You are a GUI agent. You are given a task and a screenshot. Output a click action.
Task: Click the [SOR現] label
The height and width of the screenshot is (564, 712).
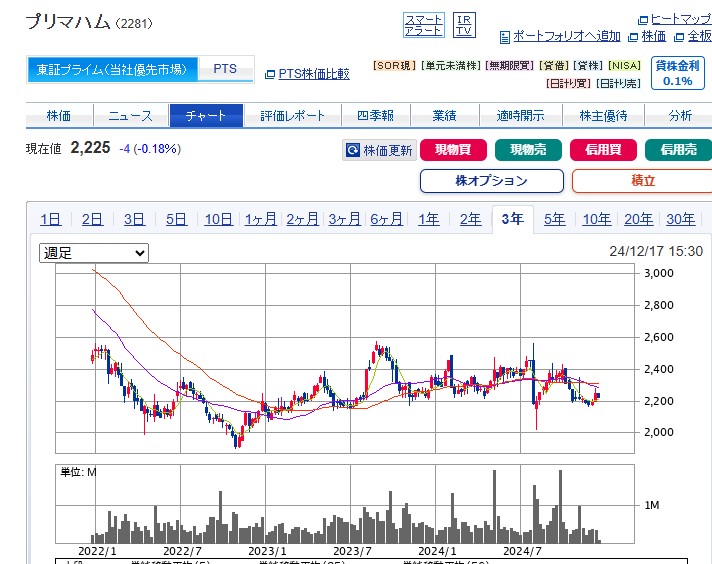click(394, 66)
